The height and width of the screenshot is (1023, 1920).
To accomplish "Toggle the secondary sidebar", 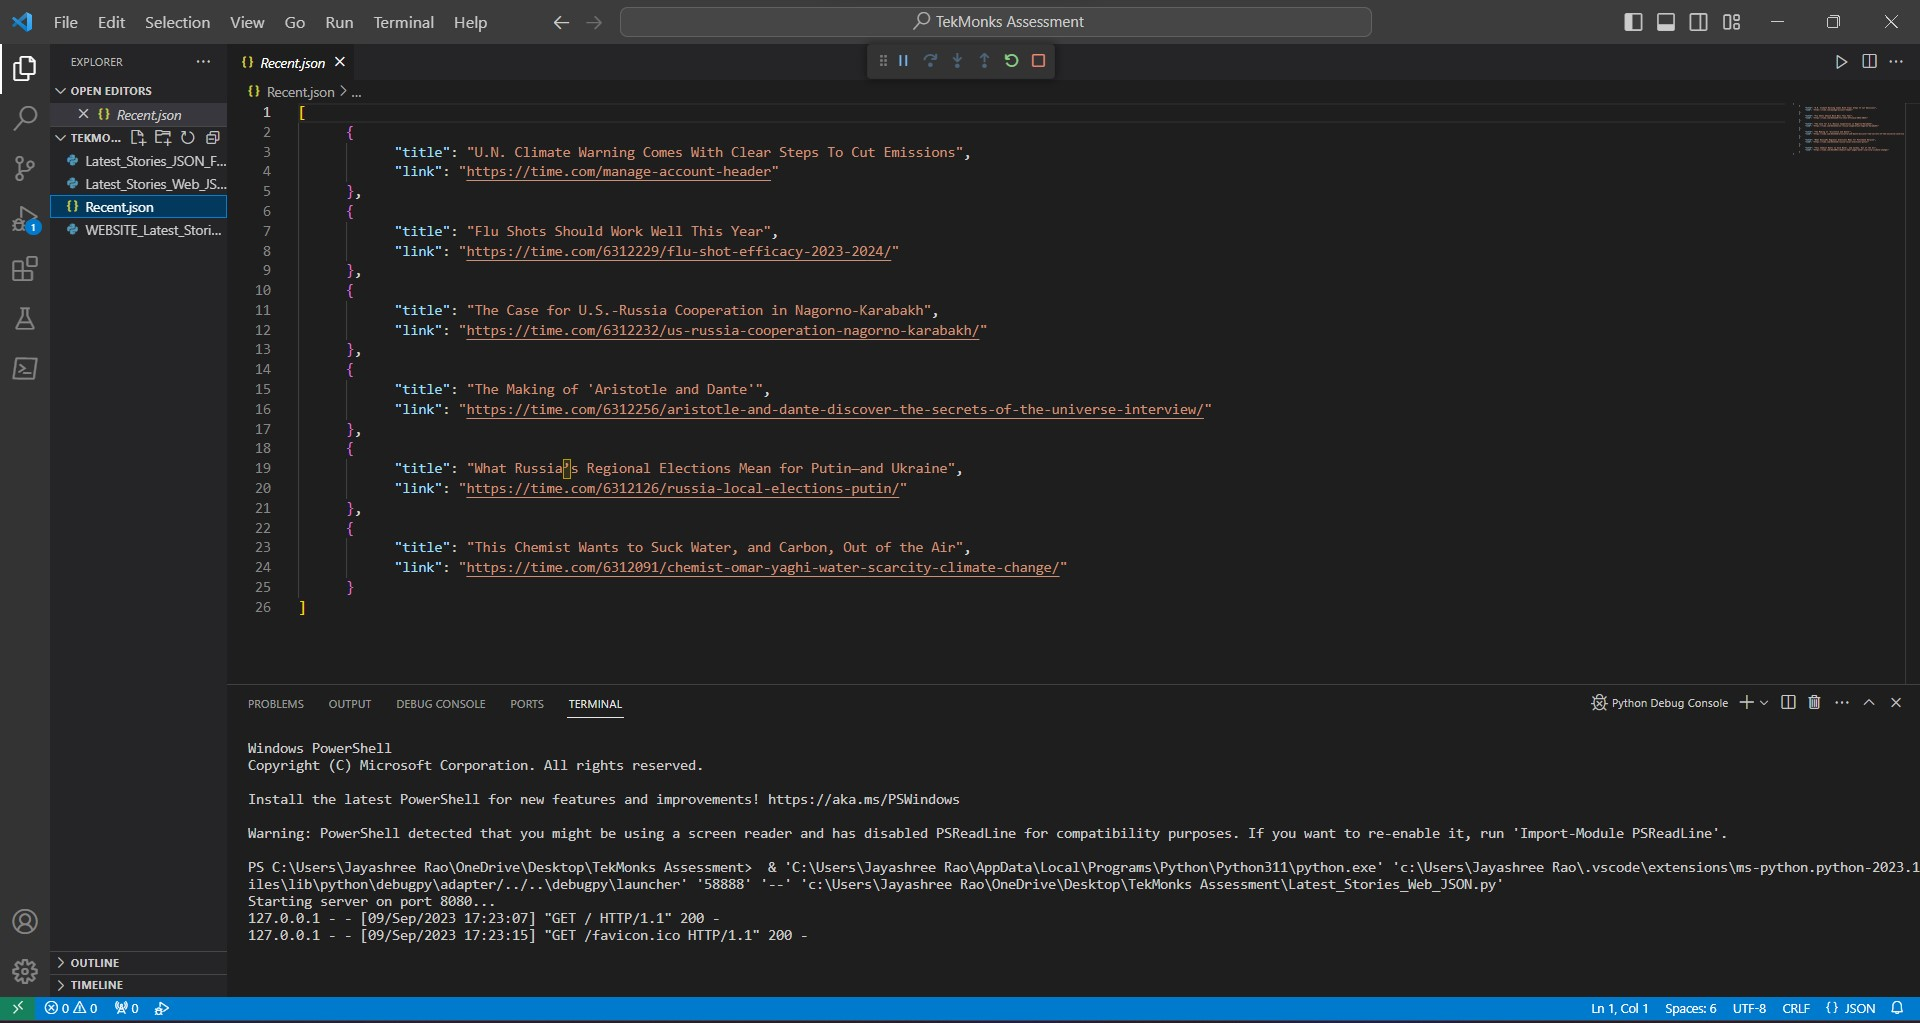I will (x=1699, y=21).
